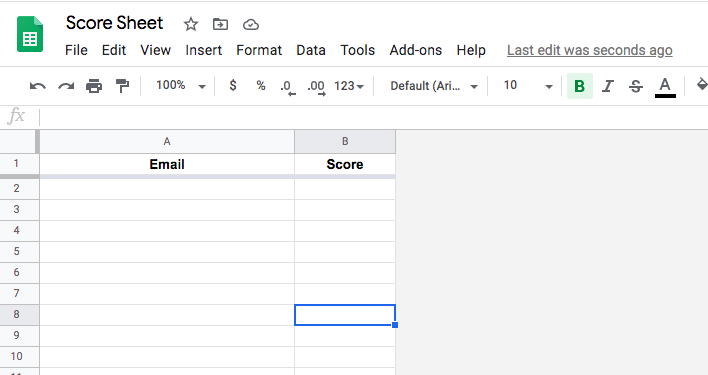Open the font size 10 dropdown
Viewport: 708px width, 375px height.
click(x=528, y=85)
